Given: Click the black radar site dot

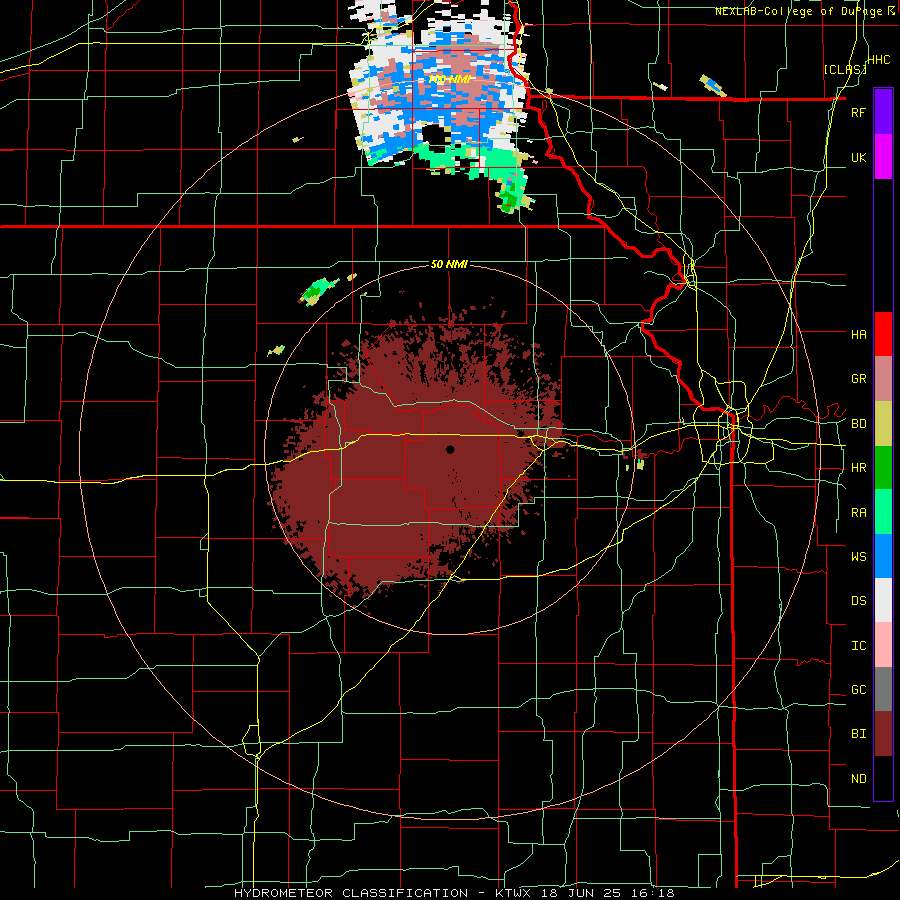Looking at the screenshot, I should coord(450,449).
